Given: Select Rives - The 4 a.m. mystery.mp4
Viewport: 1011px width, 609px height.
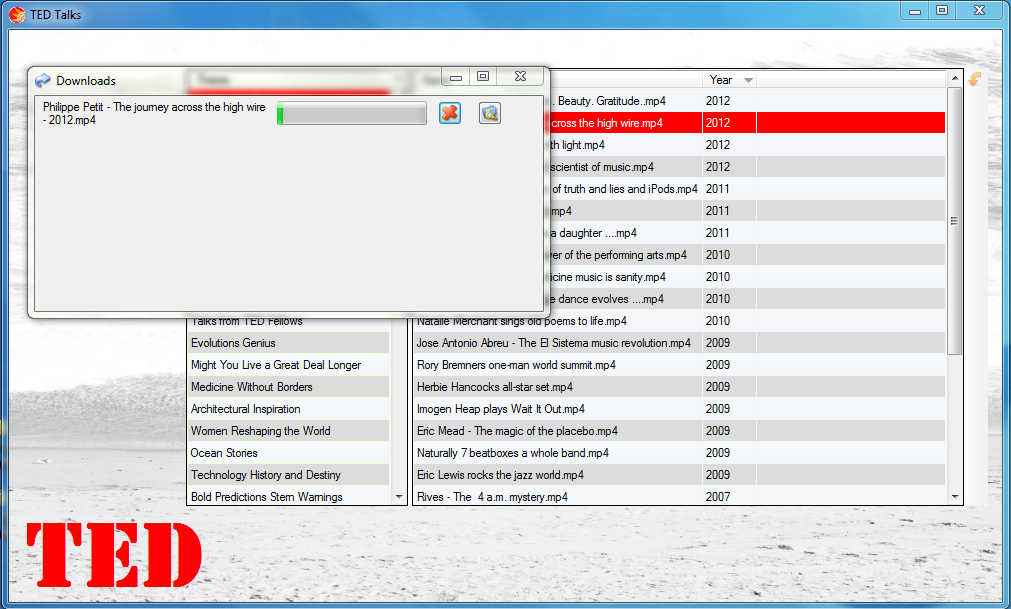Looking at the screenshot, I should point(680,497).
